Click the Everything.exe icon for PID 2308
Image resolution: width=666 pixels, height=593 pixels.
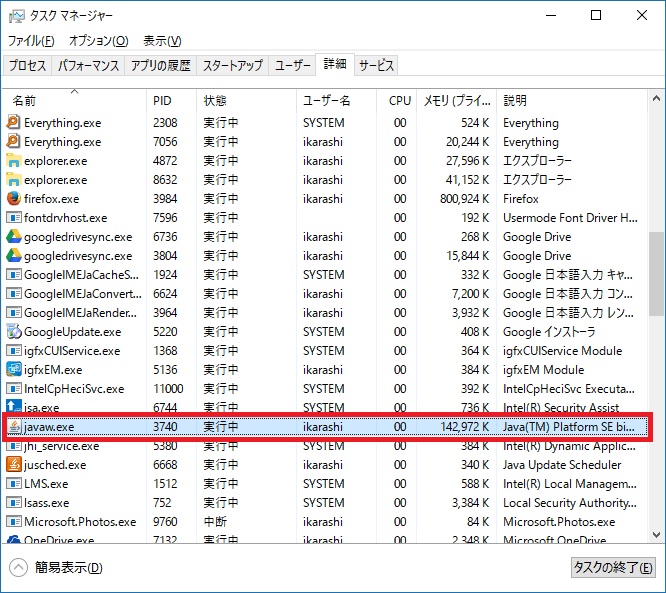click(14, 122)
